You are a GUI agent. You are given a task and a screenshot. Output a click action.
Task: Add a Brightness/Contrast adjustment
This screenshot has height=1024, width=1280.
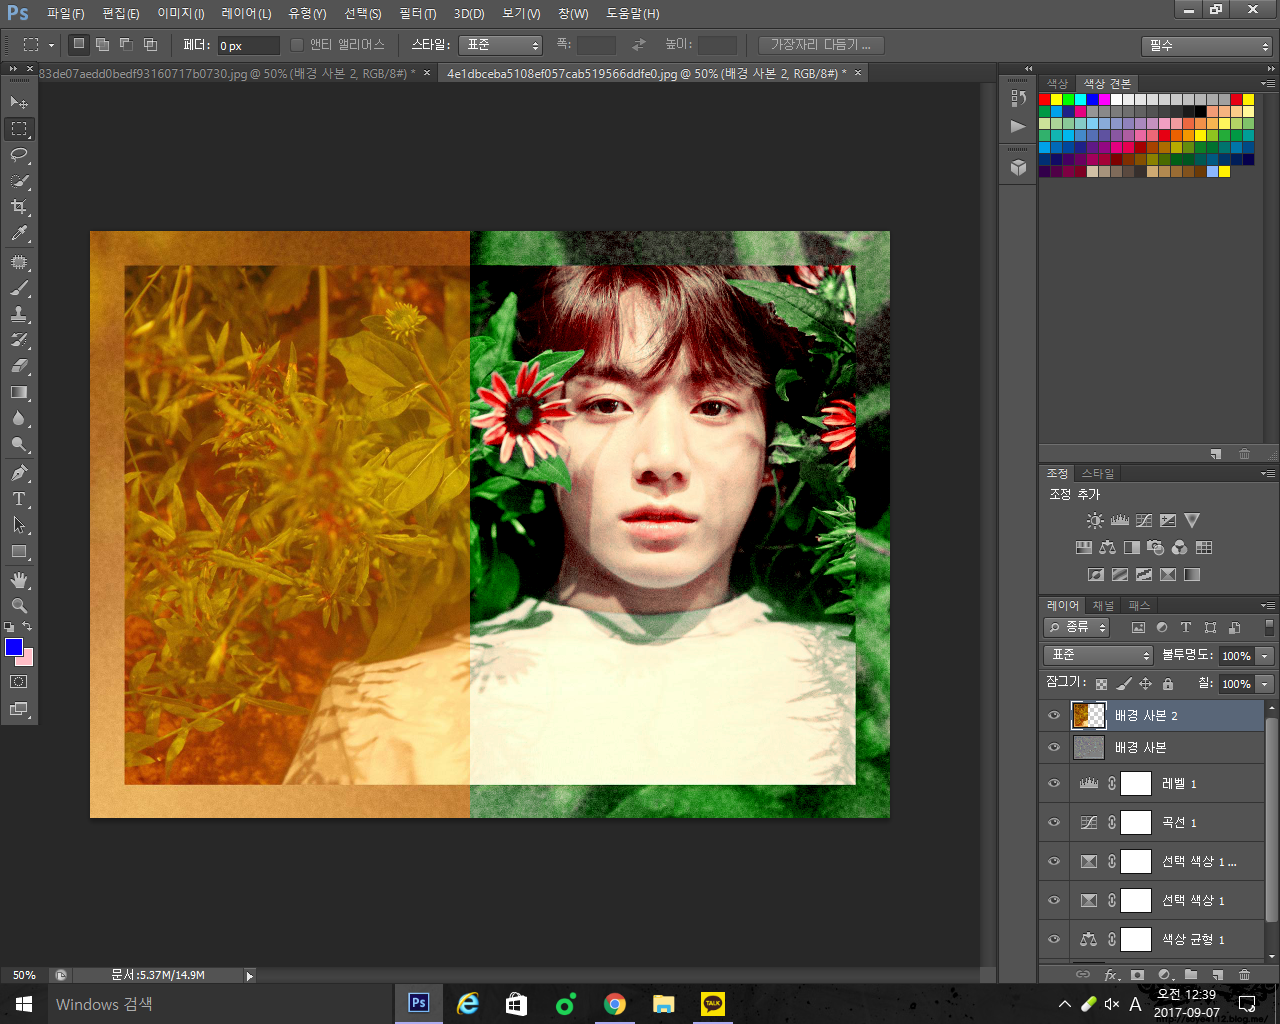pyautogui.click(x=1095, y=521)
